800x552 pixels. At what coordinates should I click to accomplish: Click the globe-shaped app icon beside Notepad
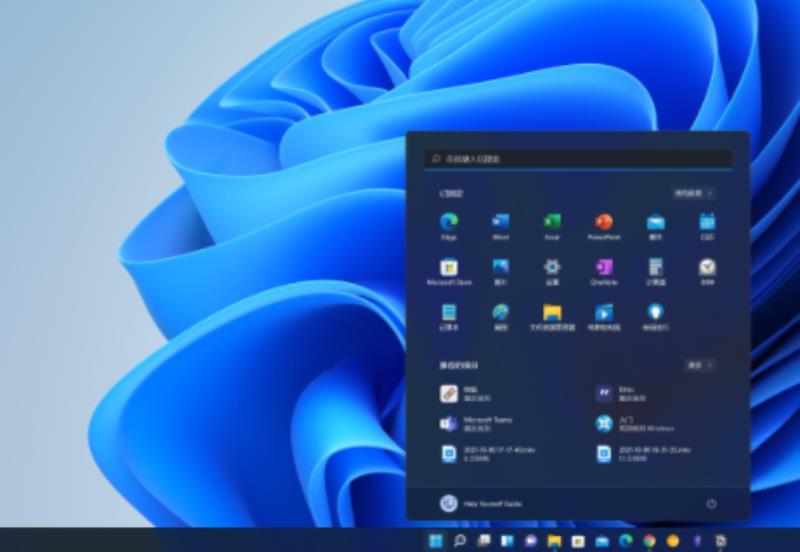pyautogui.click(x=501, y=312)
